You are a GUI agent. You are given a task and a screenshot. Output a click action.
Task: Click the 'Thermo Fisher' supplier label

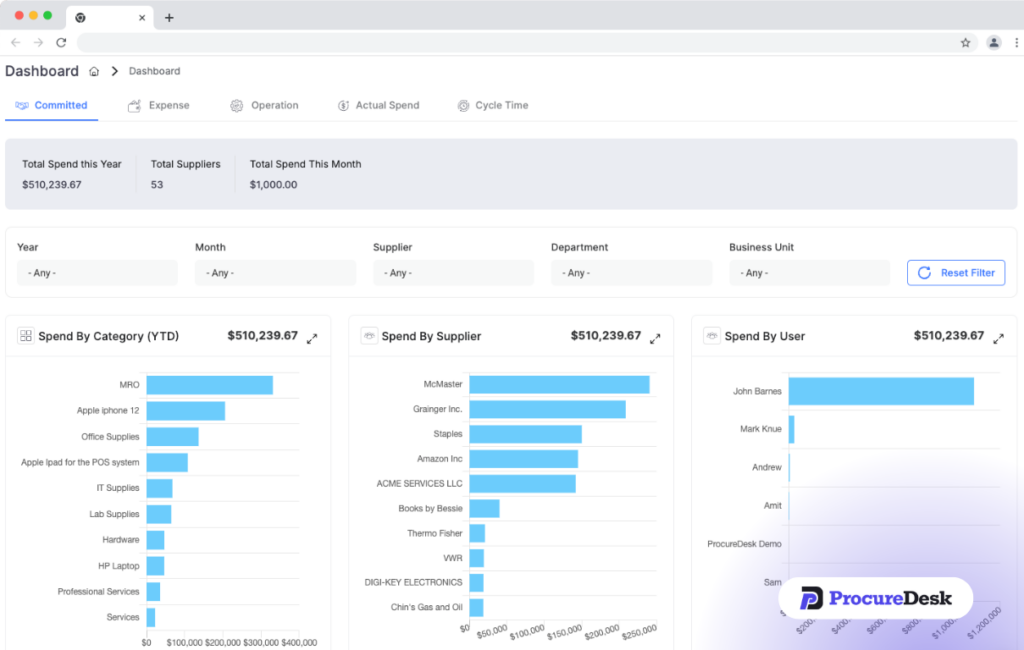click(x=435, y=533)
